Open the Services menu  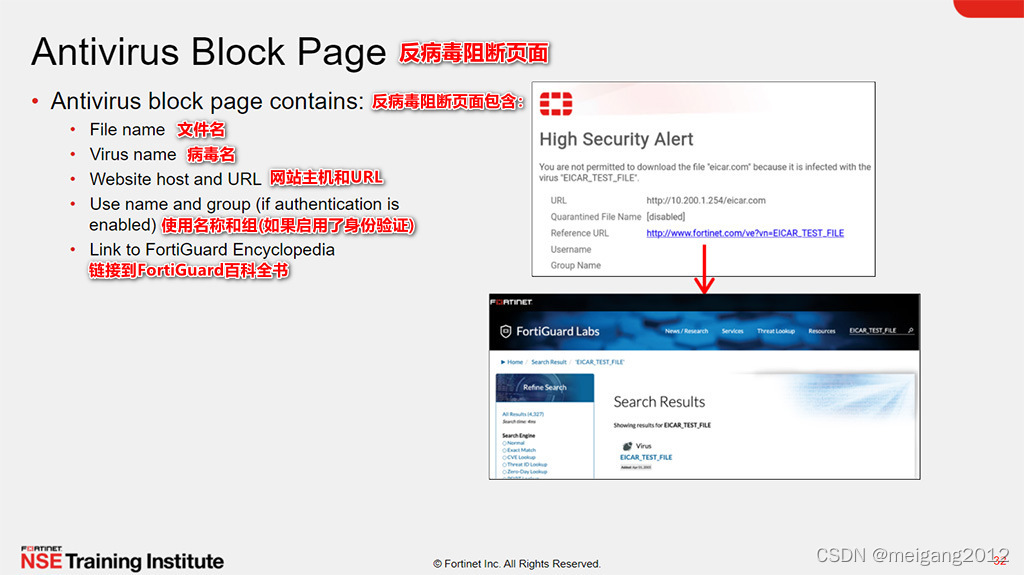[x=732, y=331]
